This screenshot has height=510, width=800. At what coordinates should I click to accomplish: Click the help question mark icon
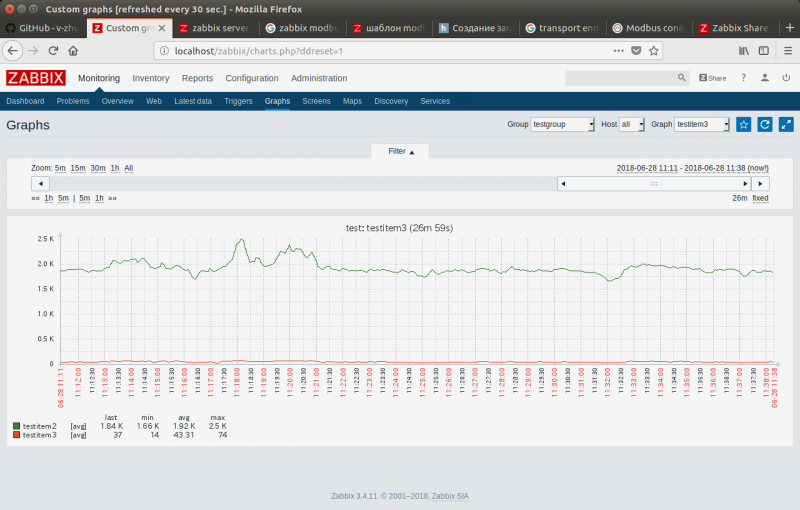coord(743,77)
